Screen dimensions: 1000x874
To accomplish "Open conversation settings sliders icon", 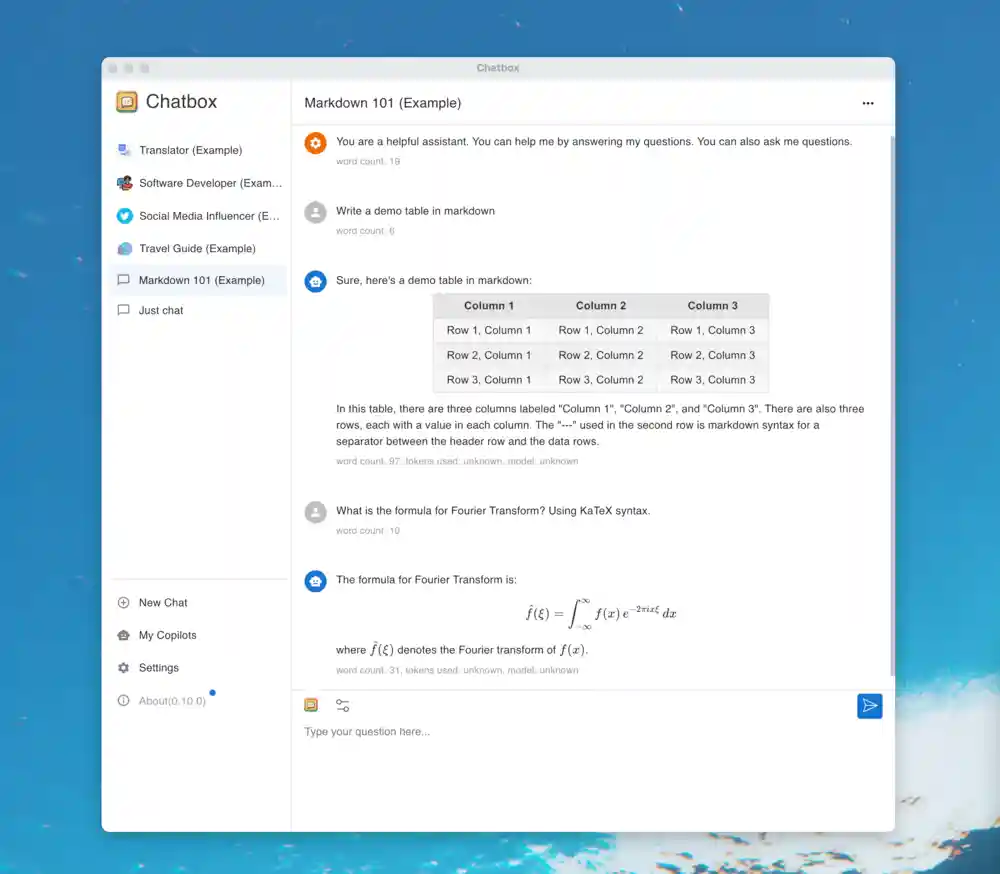I will pyautogui.click(x=342, y=705).
